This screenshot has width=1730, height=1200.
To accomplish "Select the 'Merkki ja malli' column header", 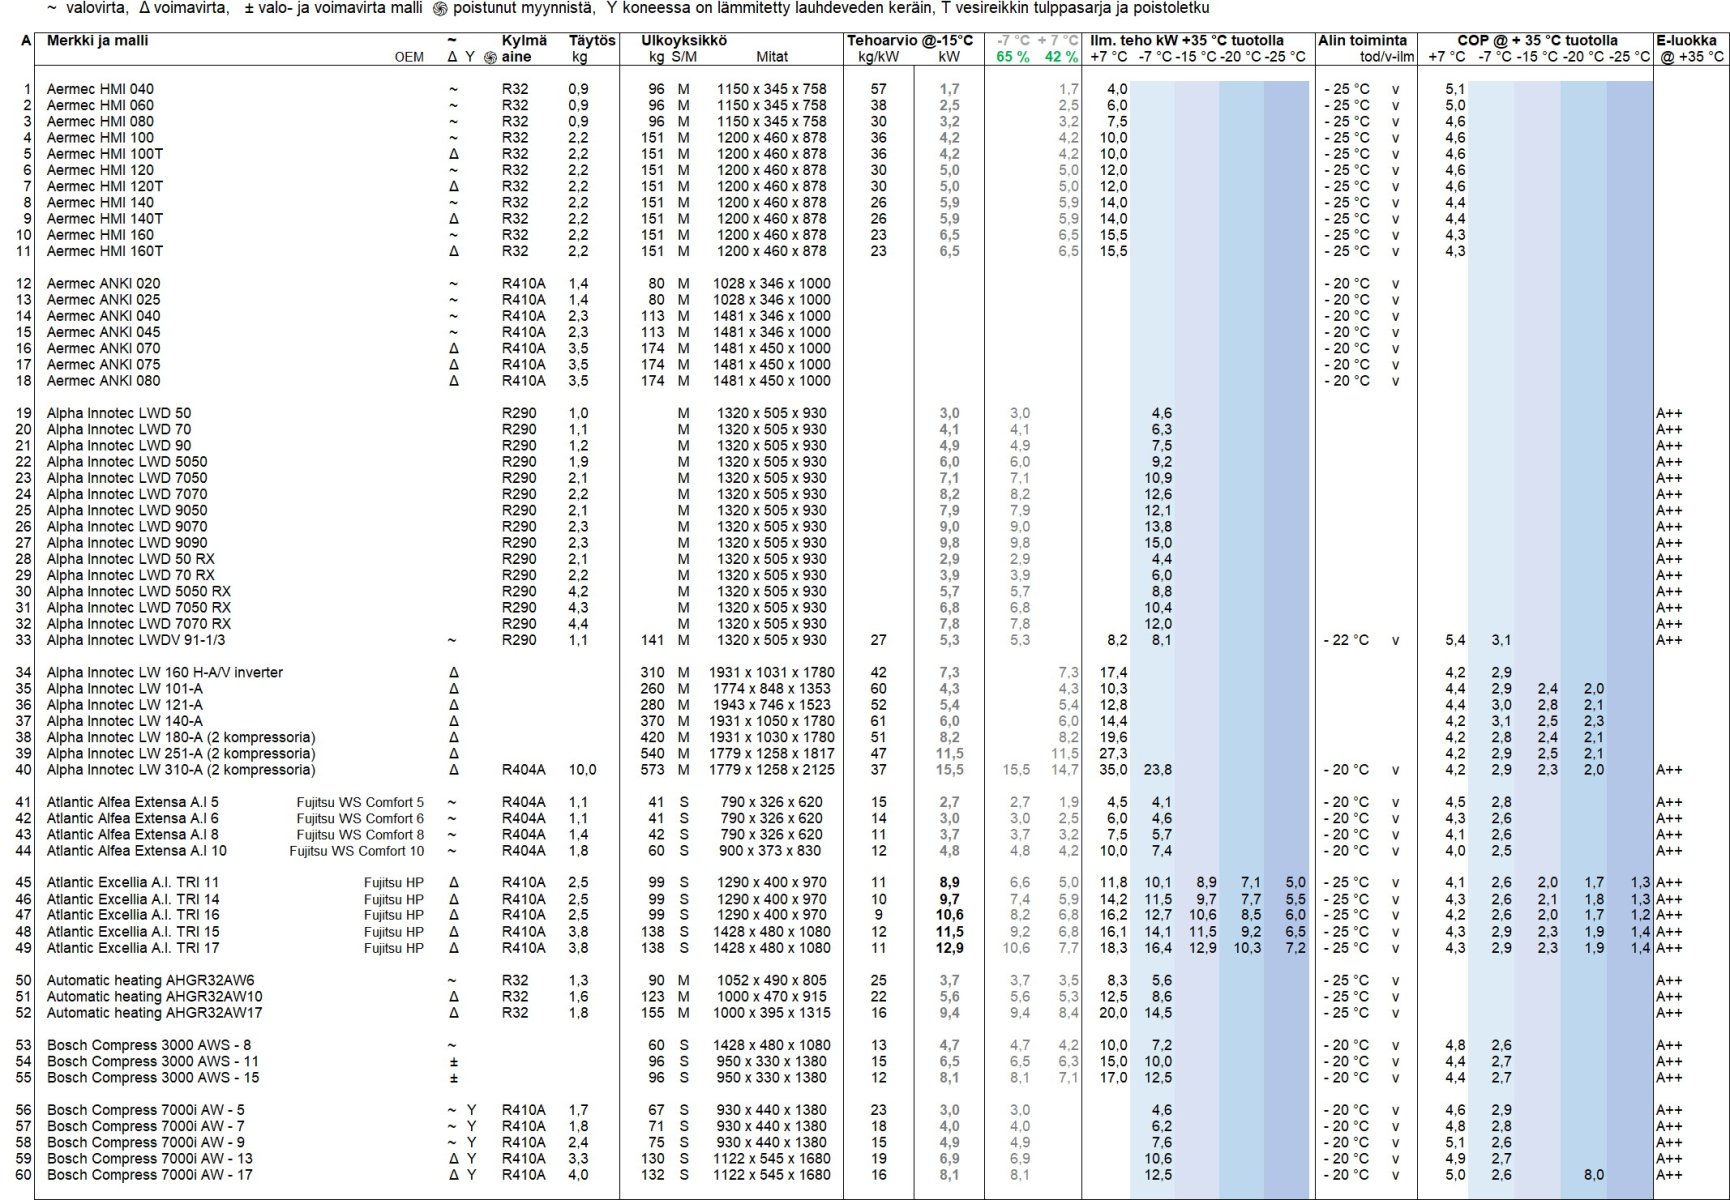I will click(97, 41).
